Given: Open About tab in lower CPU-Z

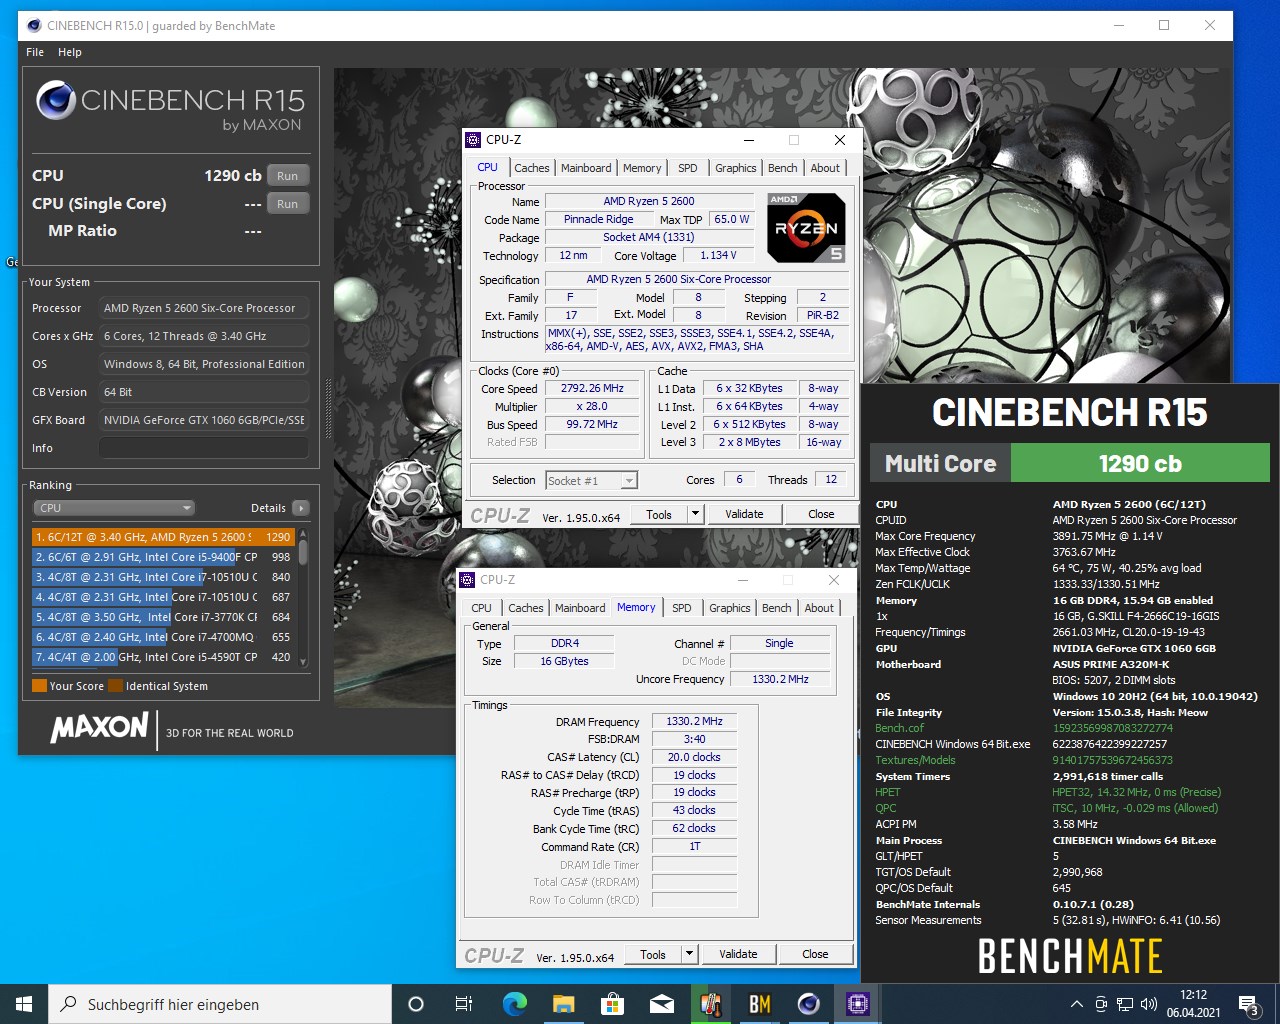Looking at the screenshot, I should pyautogui.click(x=819, y=608).
